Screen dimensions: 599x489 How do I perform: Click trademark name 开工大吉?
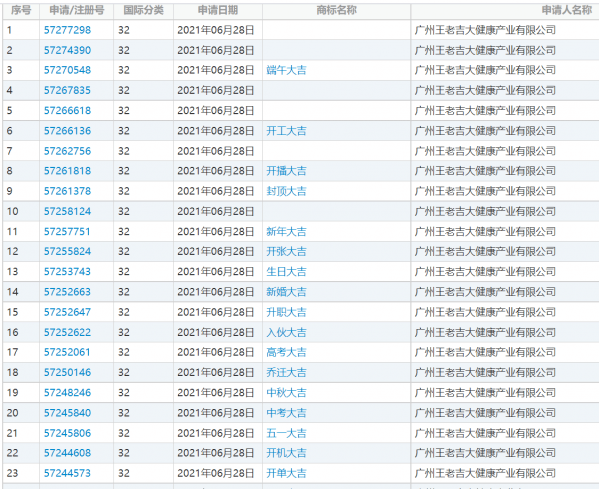[x=286, y=131]
